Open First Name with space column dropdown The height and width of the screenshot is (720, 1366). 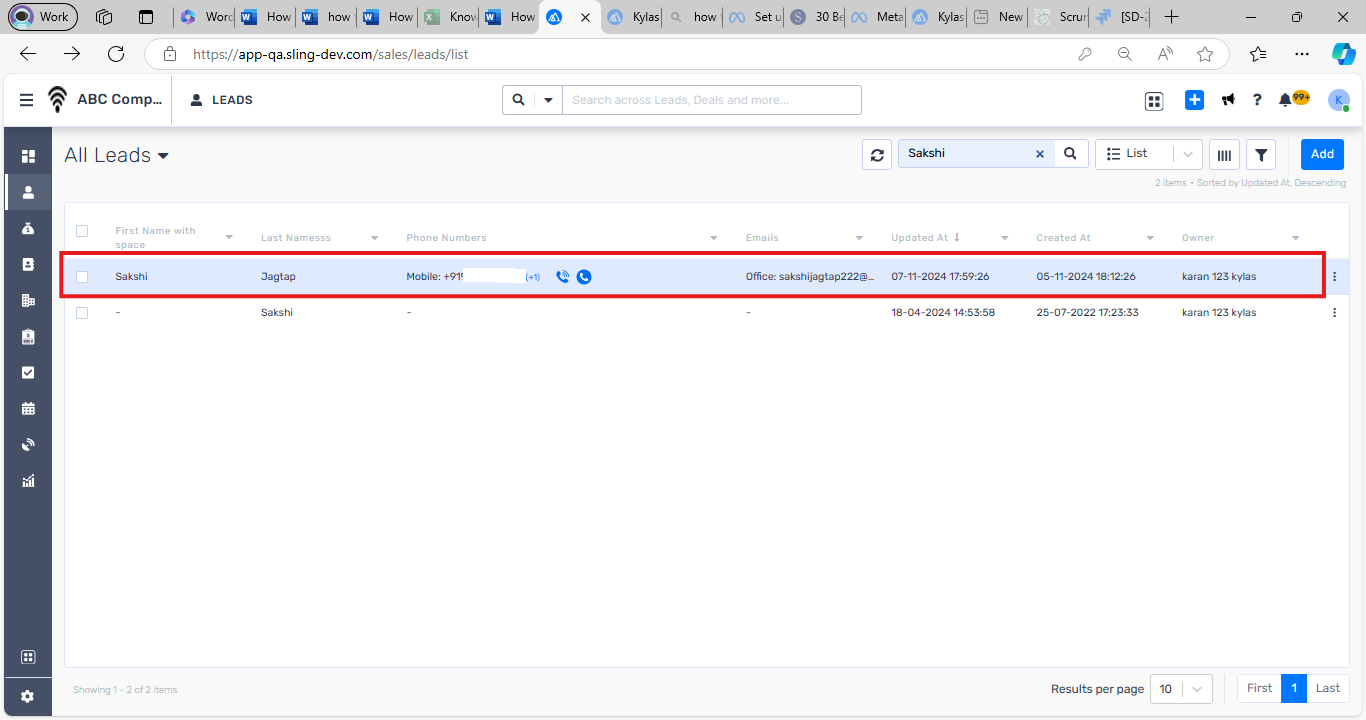click(229, 238)
